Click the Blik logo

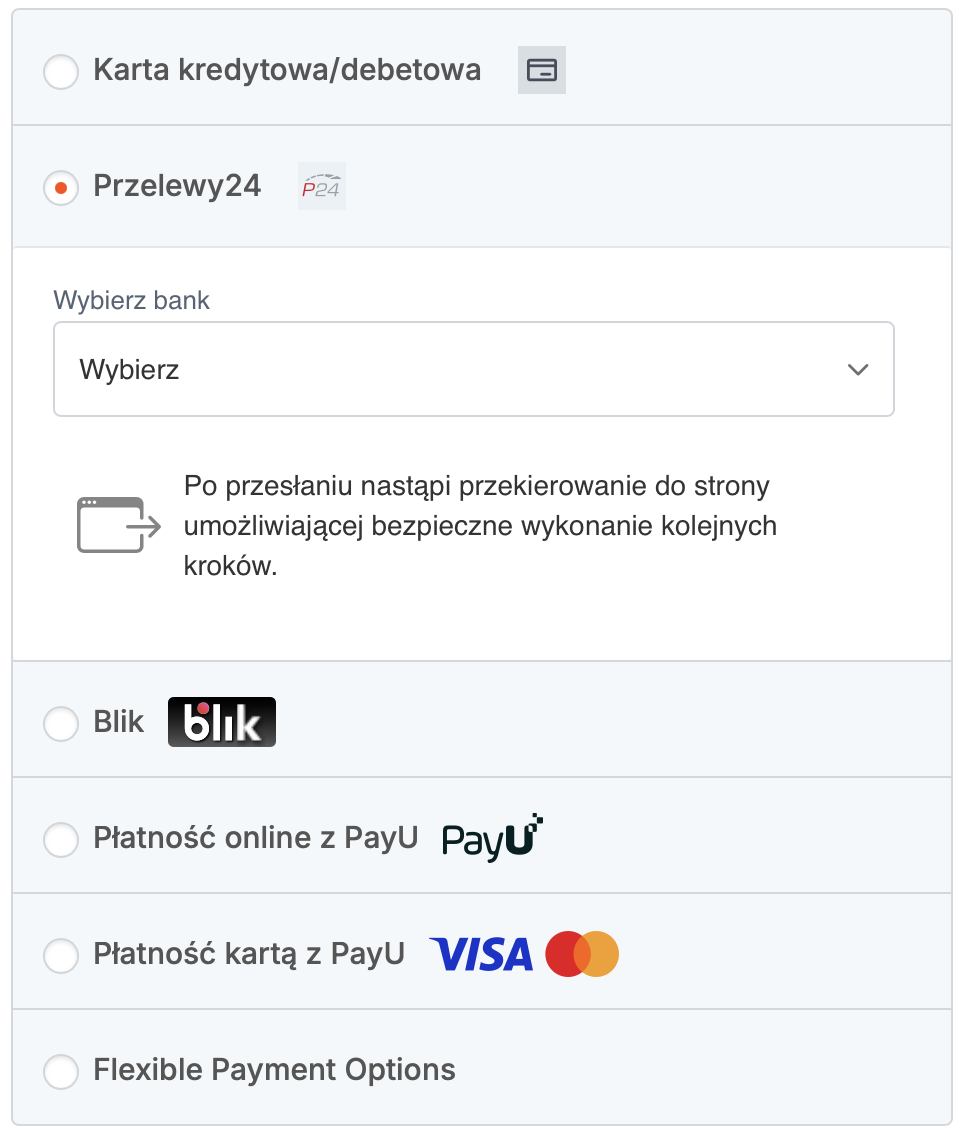[x=221, y=722]
